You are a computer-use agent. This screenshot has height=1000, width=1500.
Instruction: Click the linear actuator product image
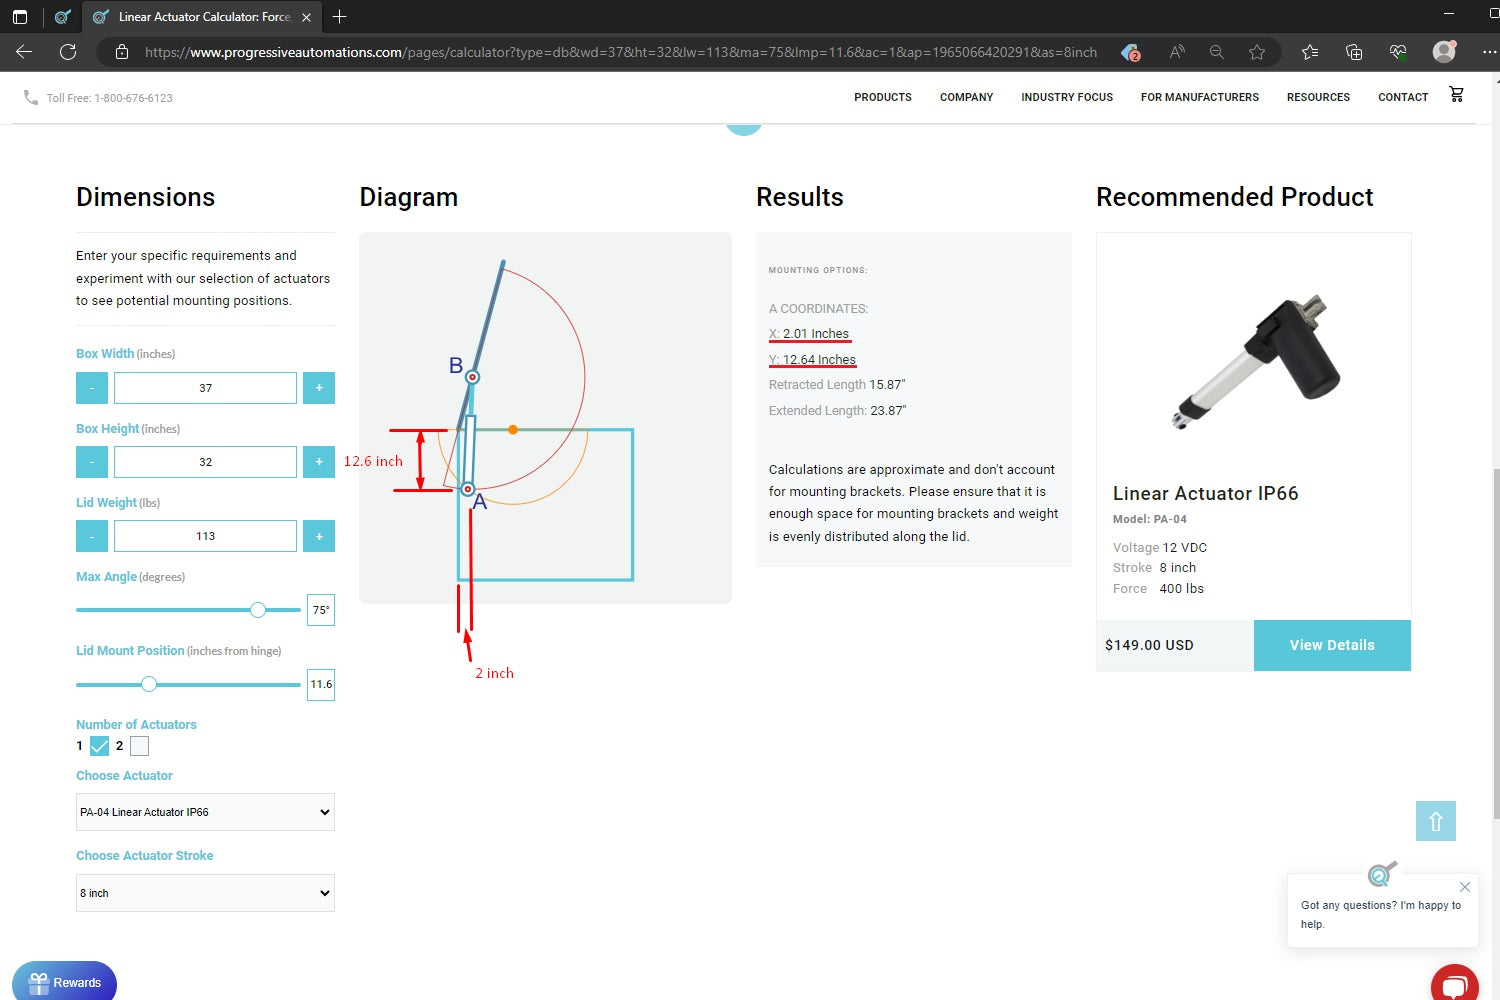point(1256,361)
